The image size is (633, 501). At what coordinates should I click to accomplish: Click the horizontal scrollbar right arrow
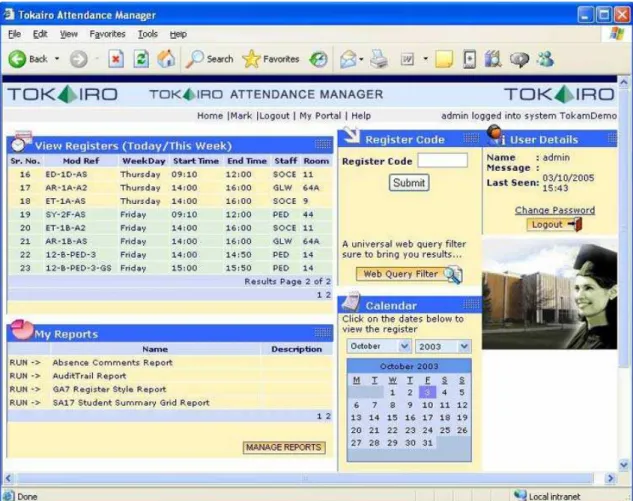(610, 478)
